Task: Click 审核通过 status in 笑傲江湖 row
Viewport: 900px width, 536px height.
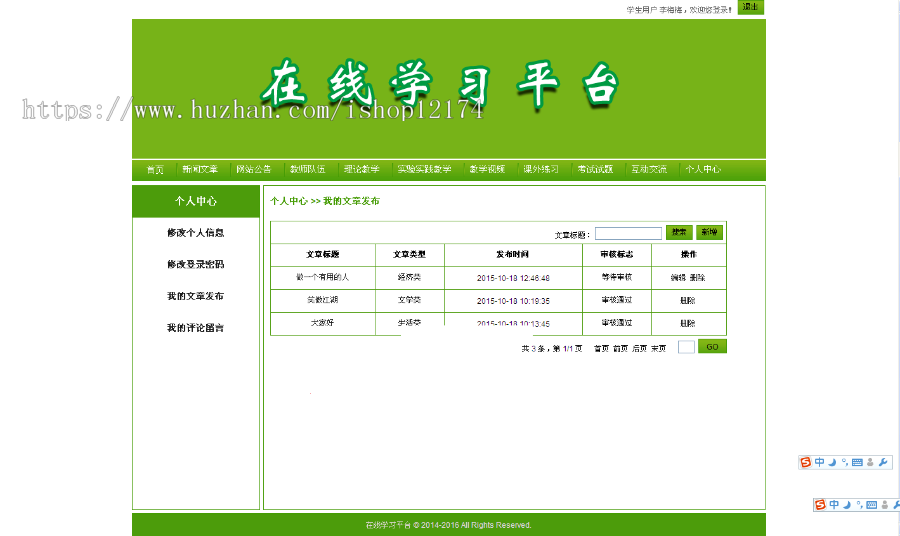Action: click(617, 300)
